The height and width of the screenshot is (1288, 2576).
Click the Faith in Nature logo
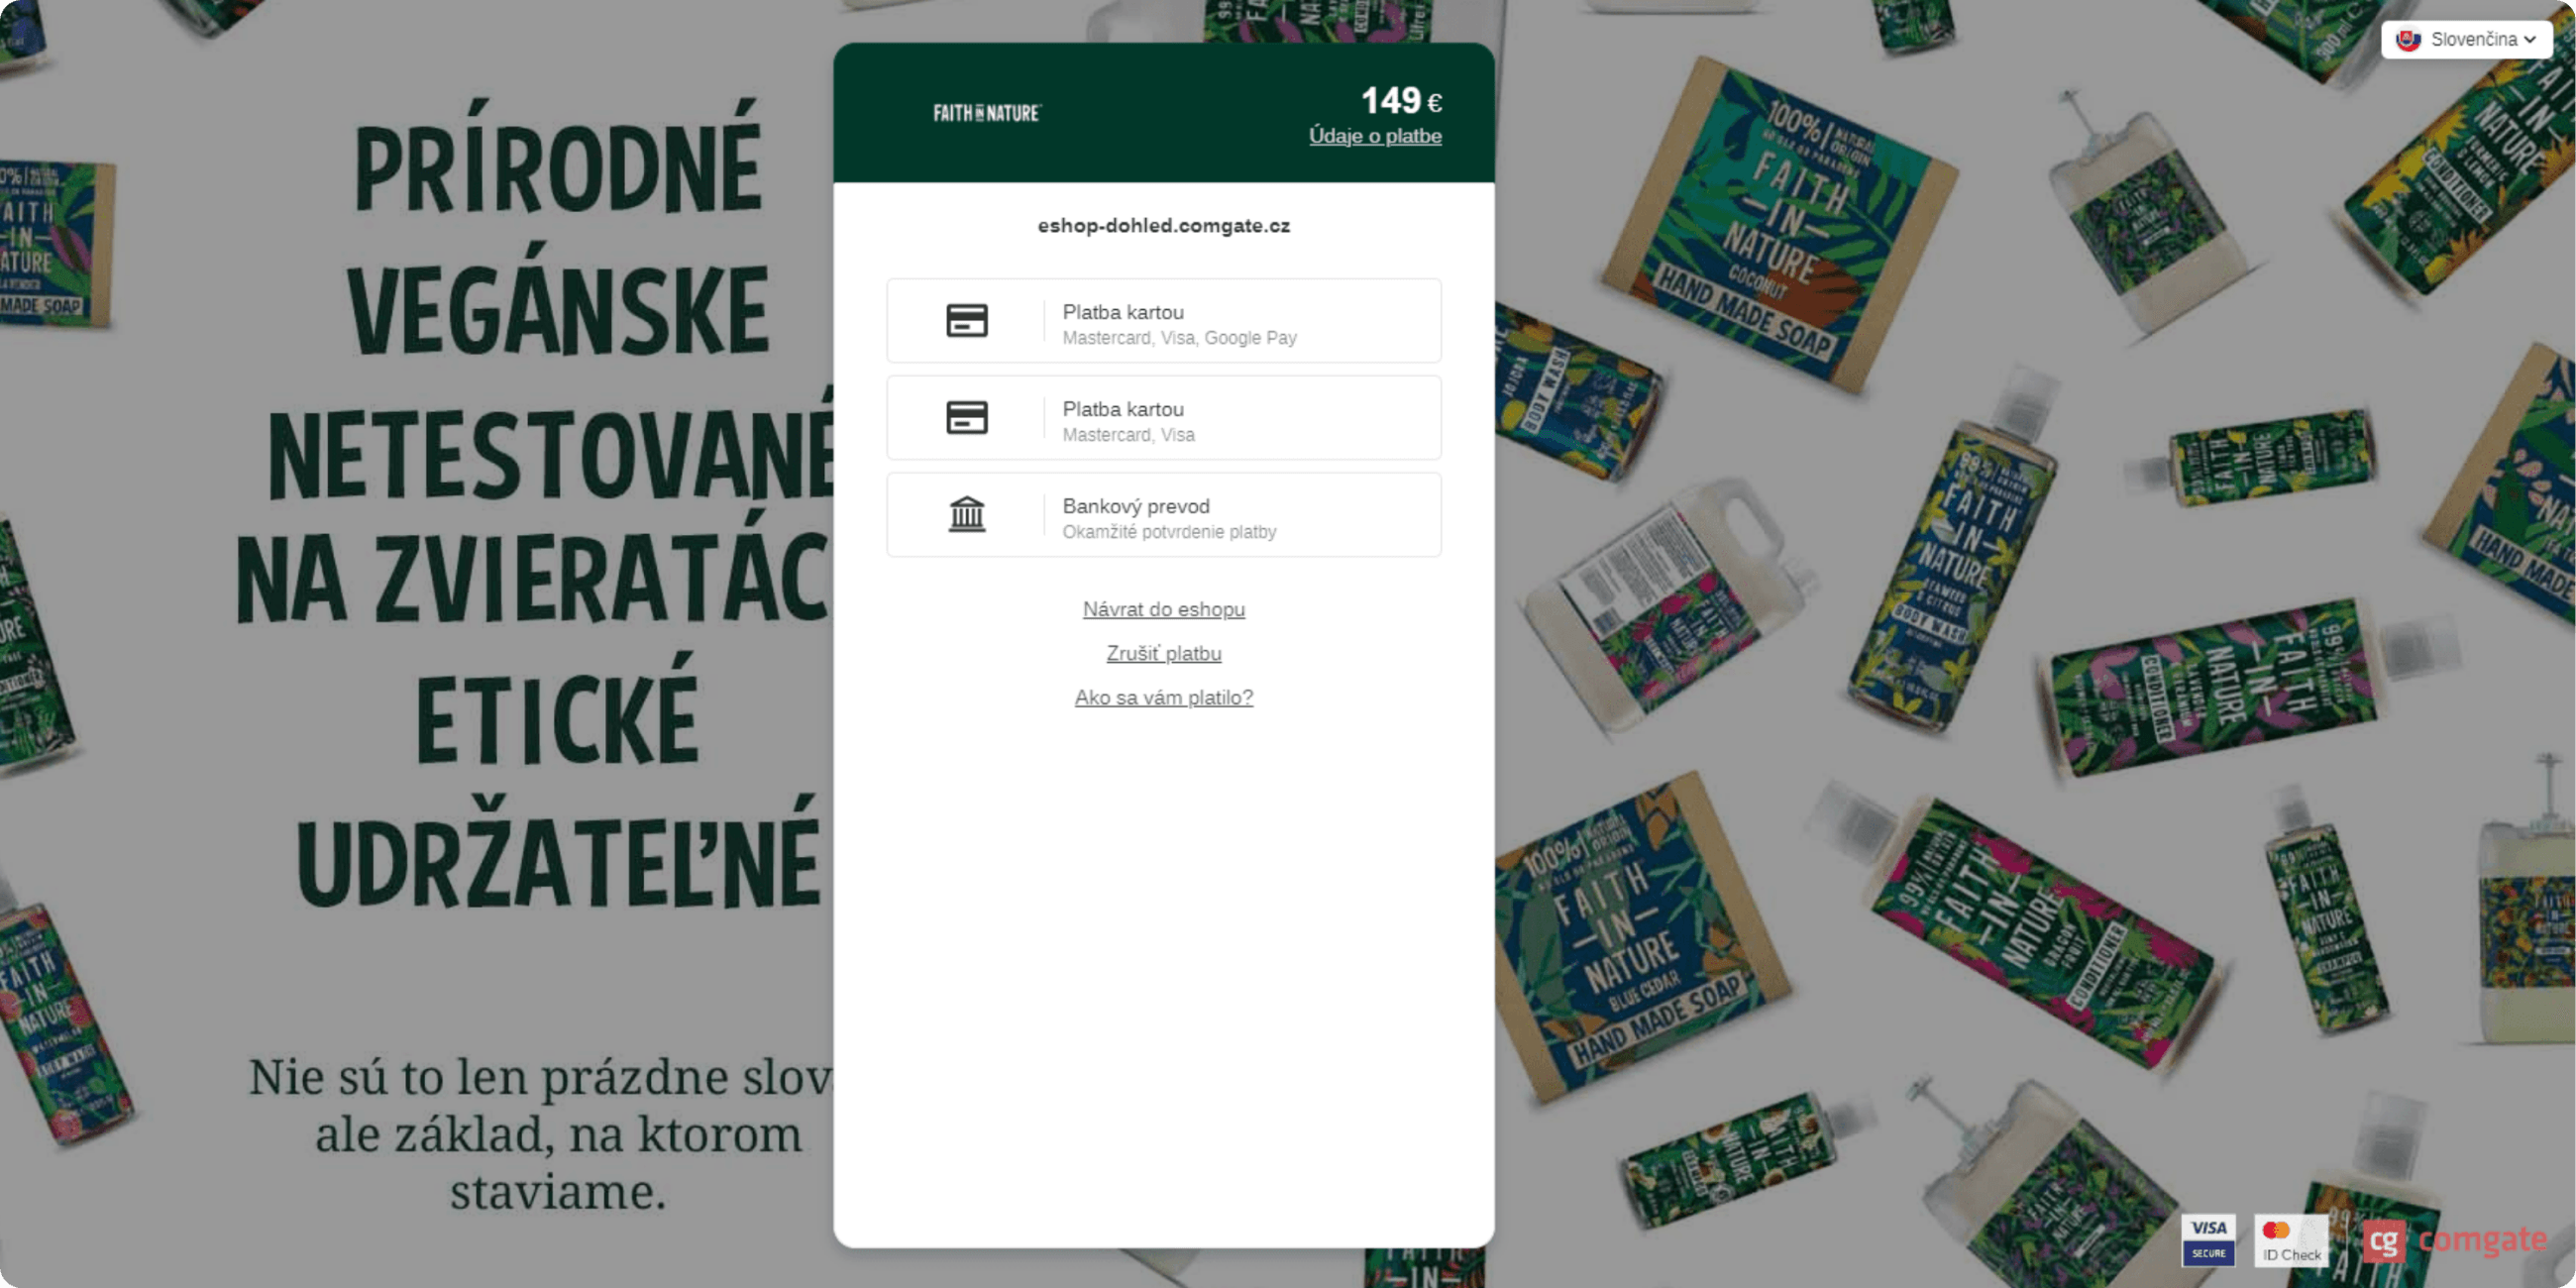pyautogui.click(x=987, y=113)
